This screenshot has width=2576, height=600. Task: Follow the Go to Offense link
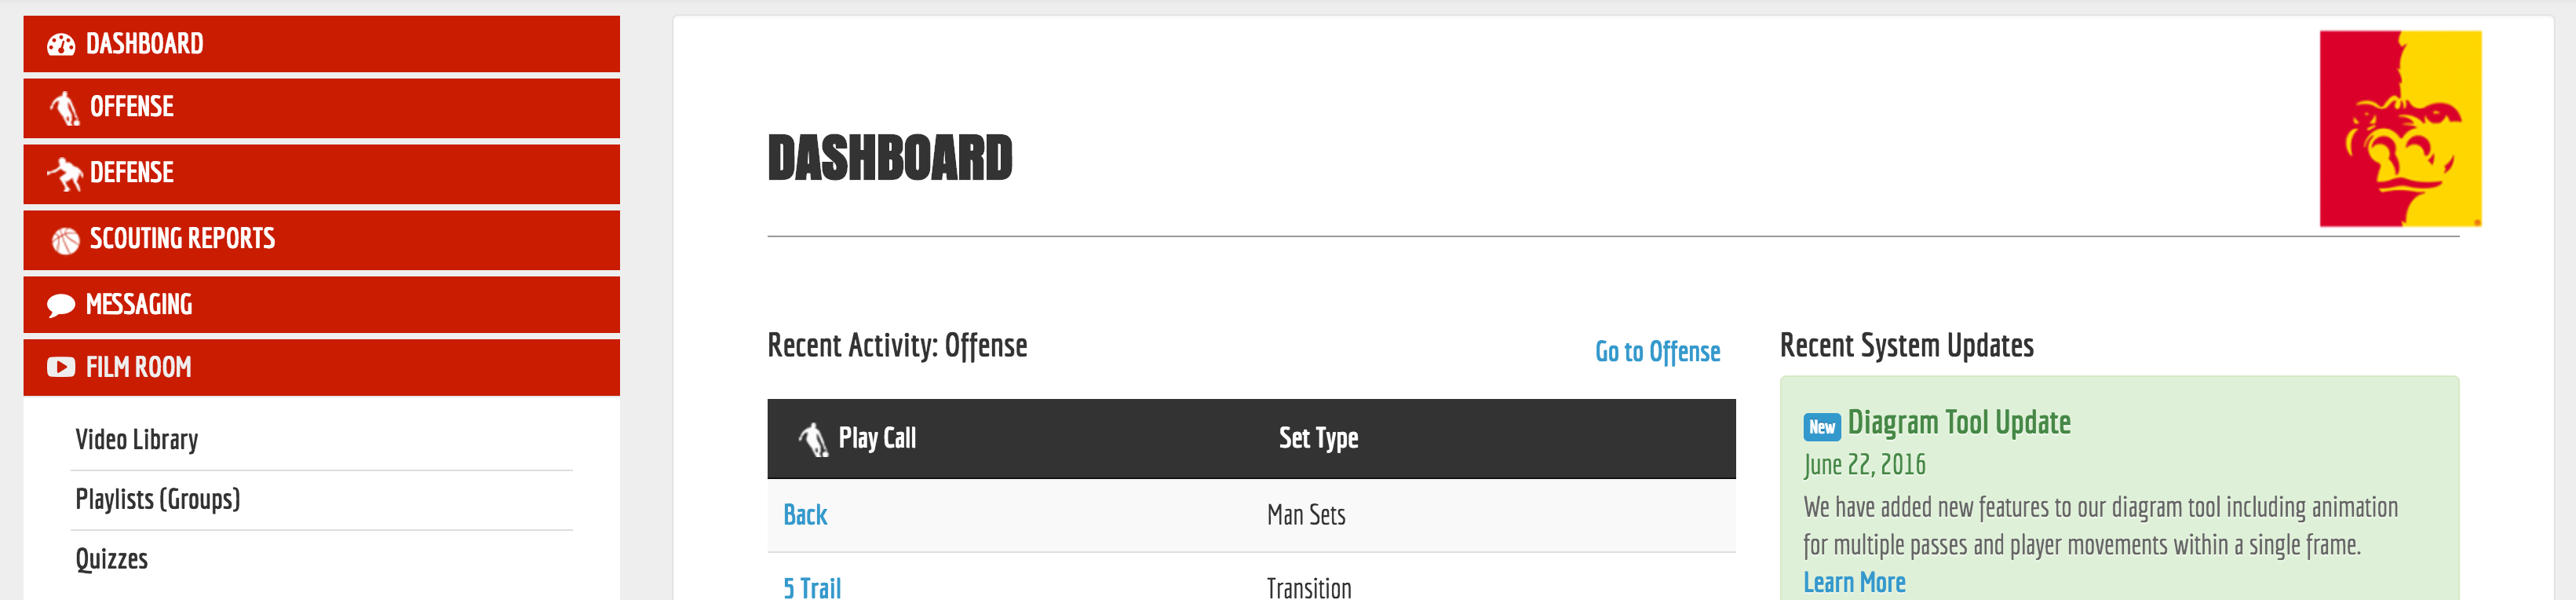pyautogui.click(x=1657, y=352)
